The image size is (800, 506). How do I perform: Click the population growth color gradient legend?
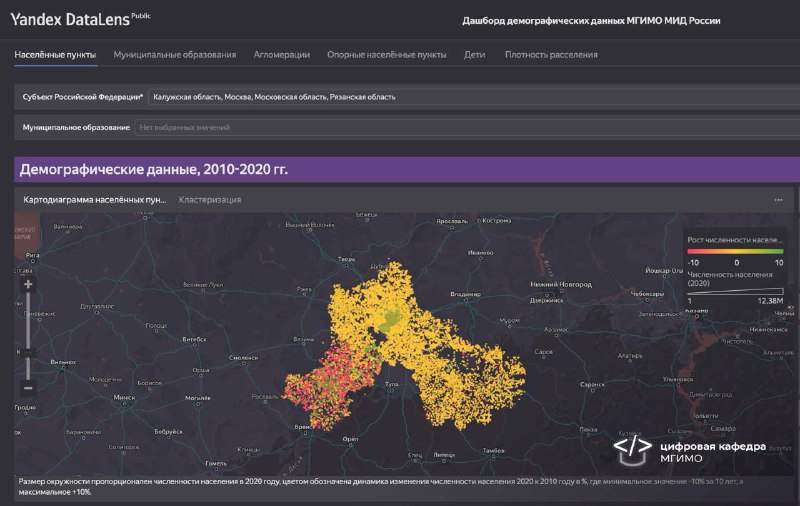[x=735, y=251]
